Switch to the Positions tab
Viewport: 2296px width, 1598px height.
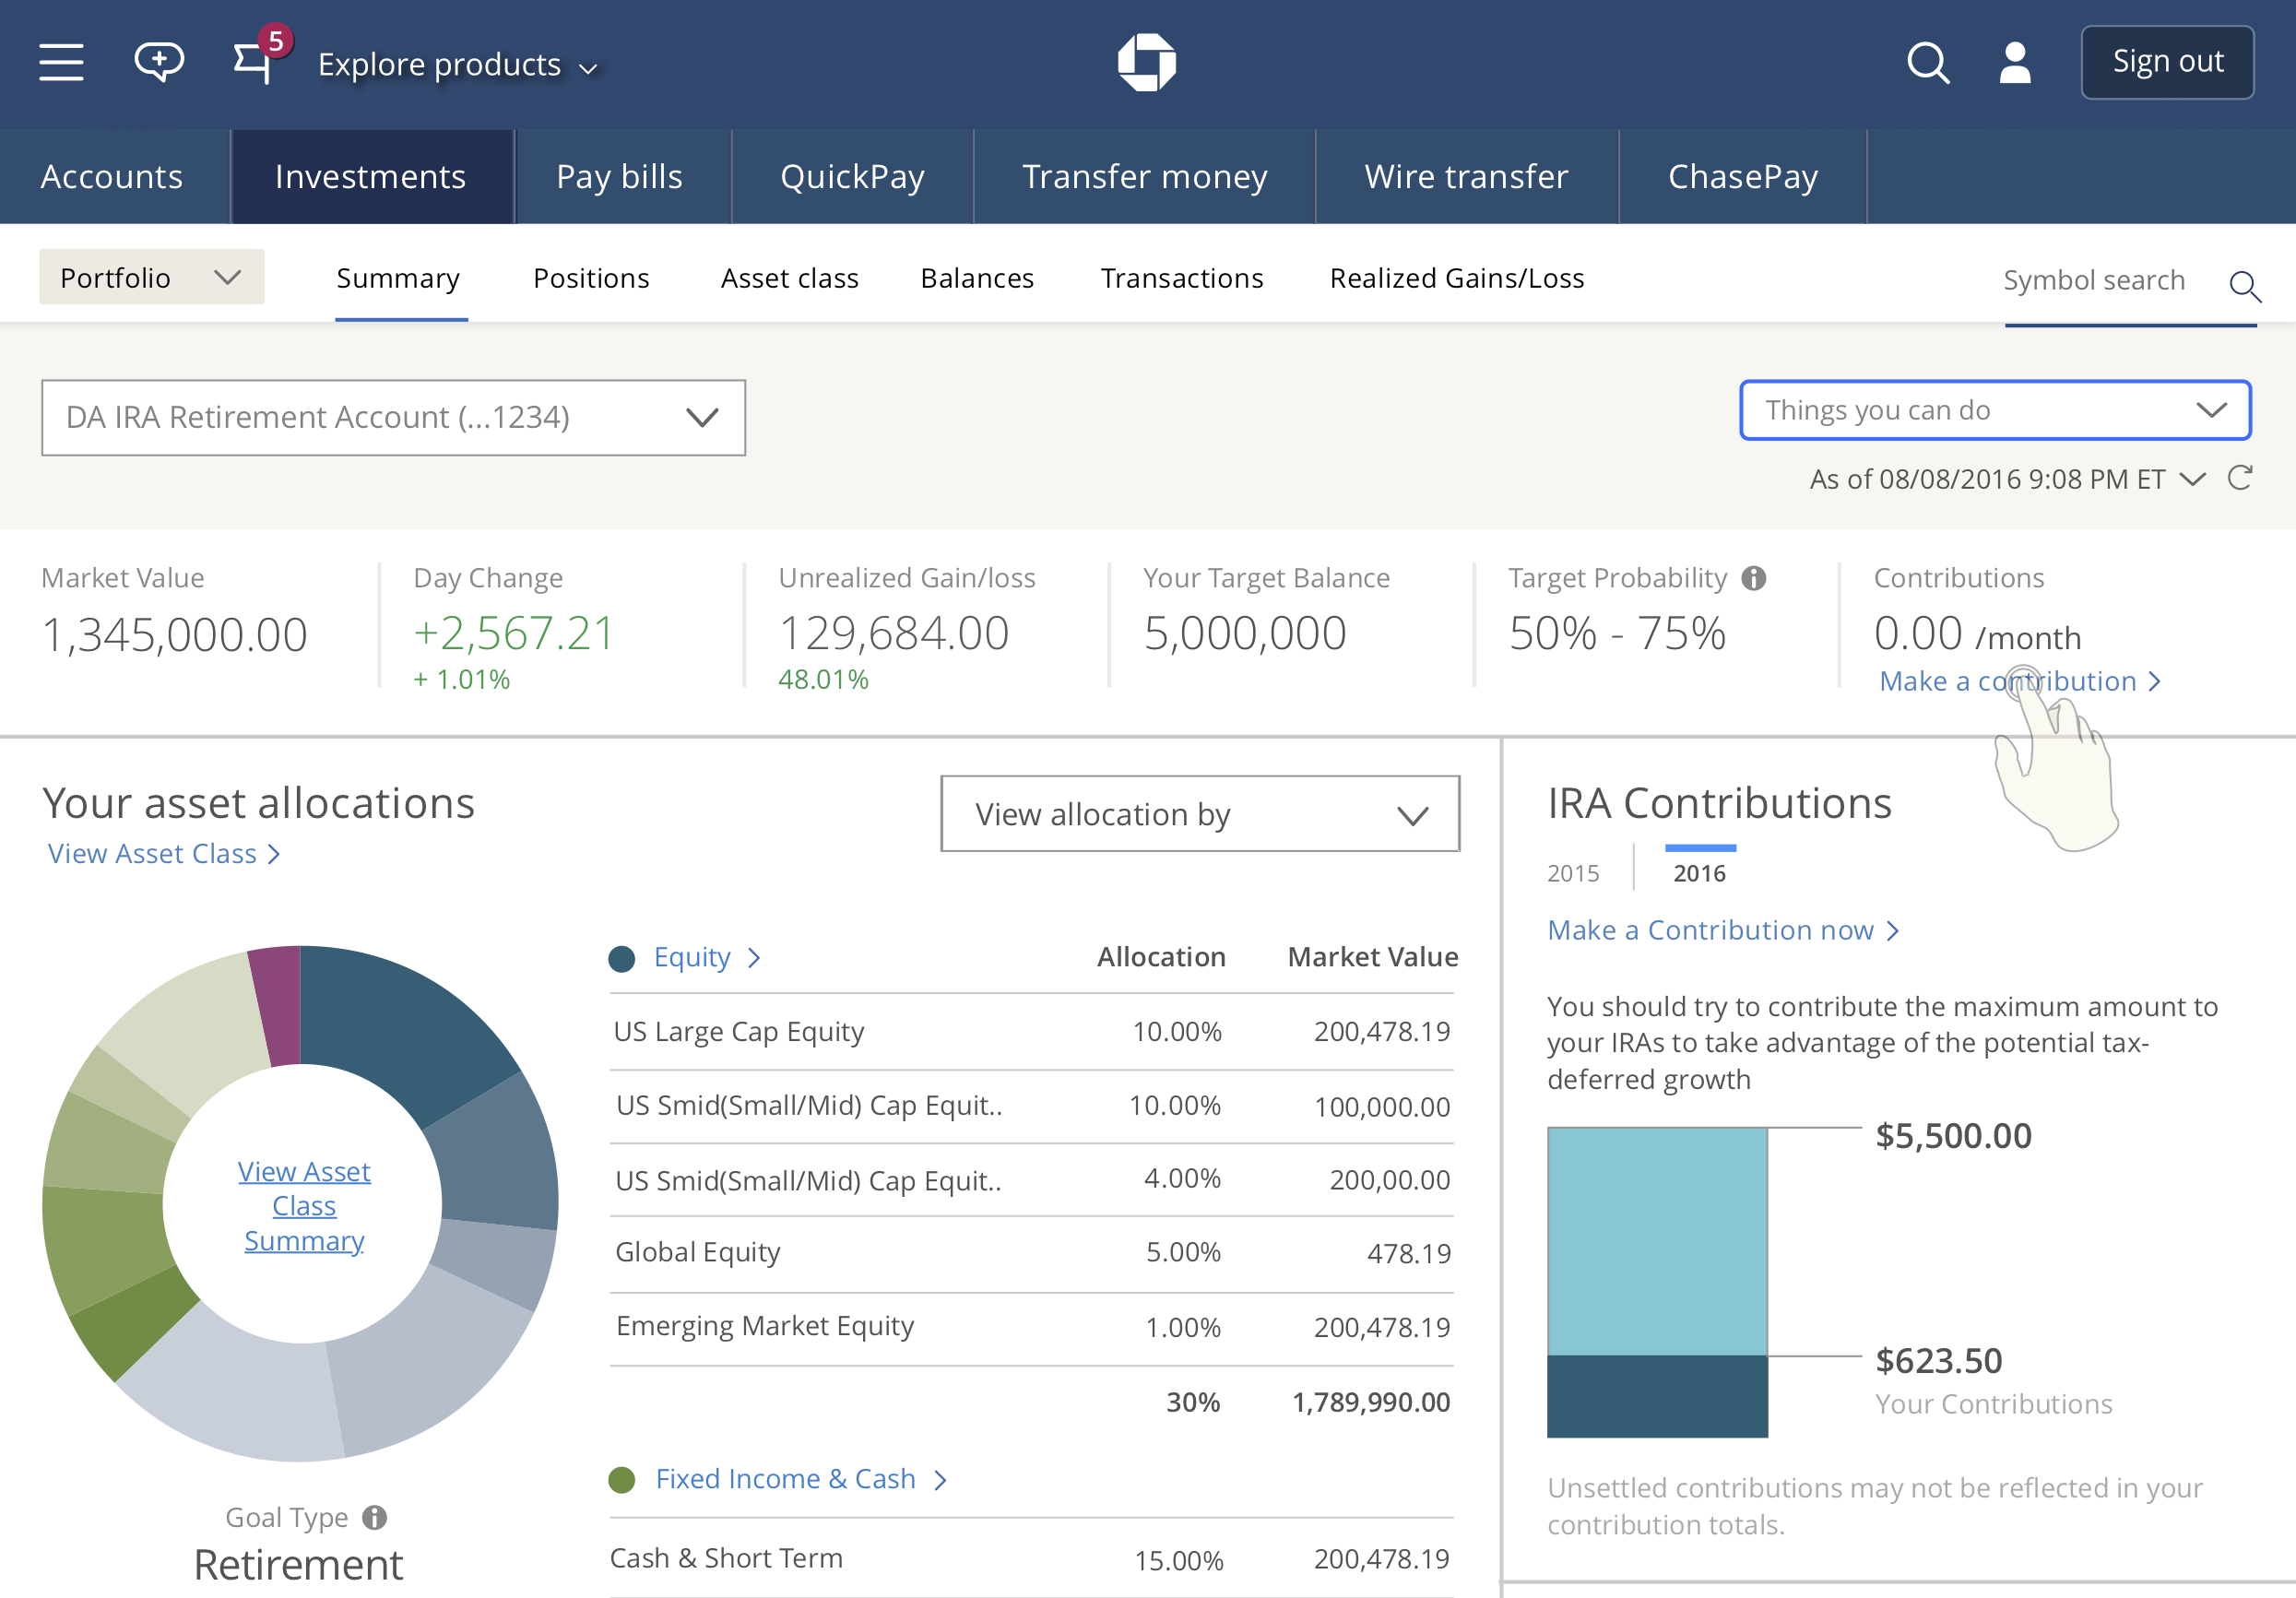coord(591,278)
